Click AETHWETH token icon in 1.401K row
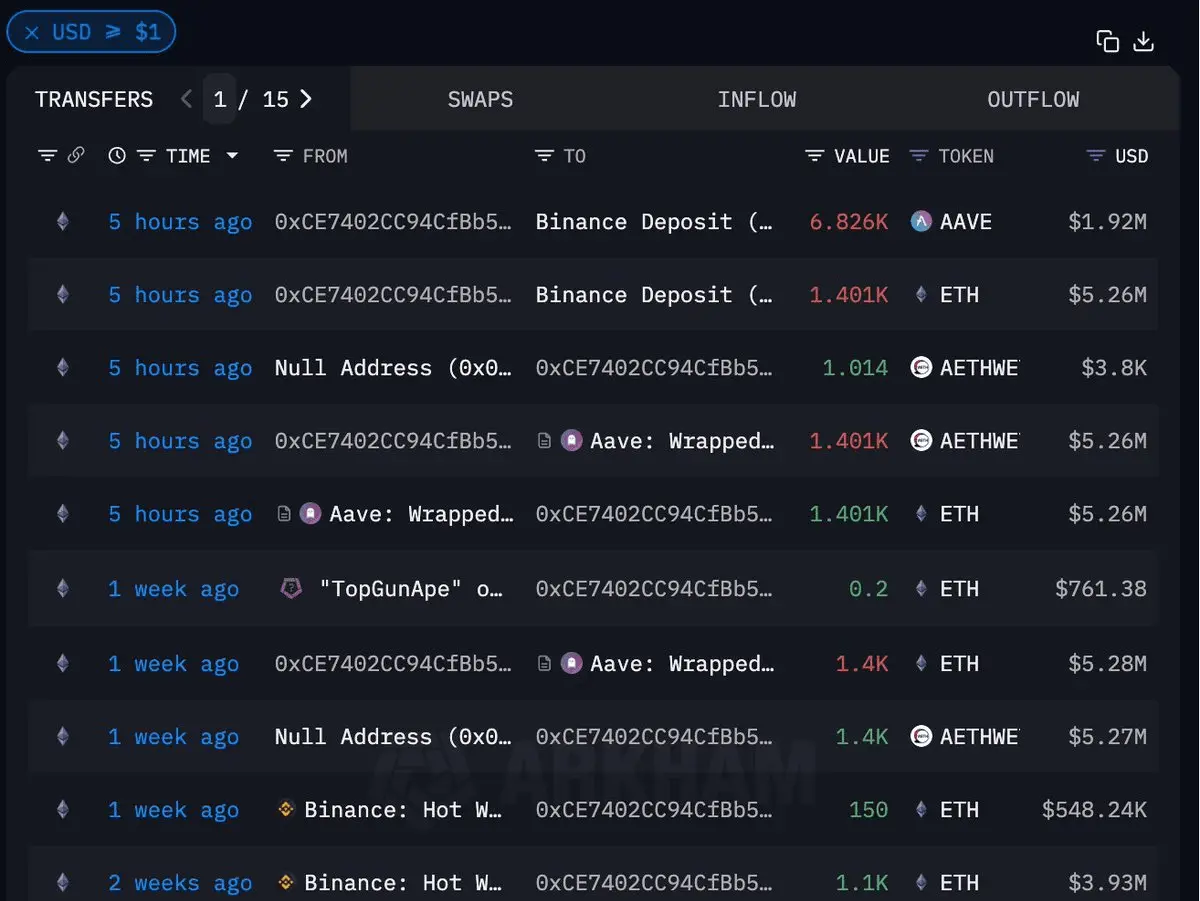 click(x=921, y=441)
